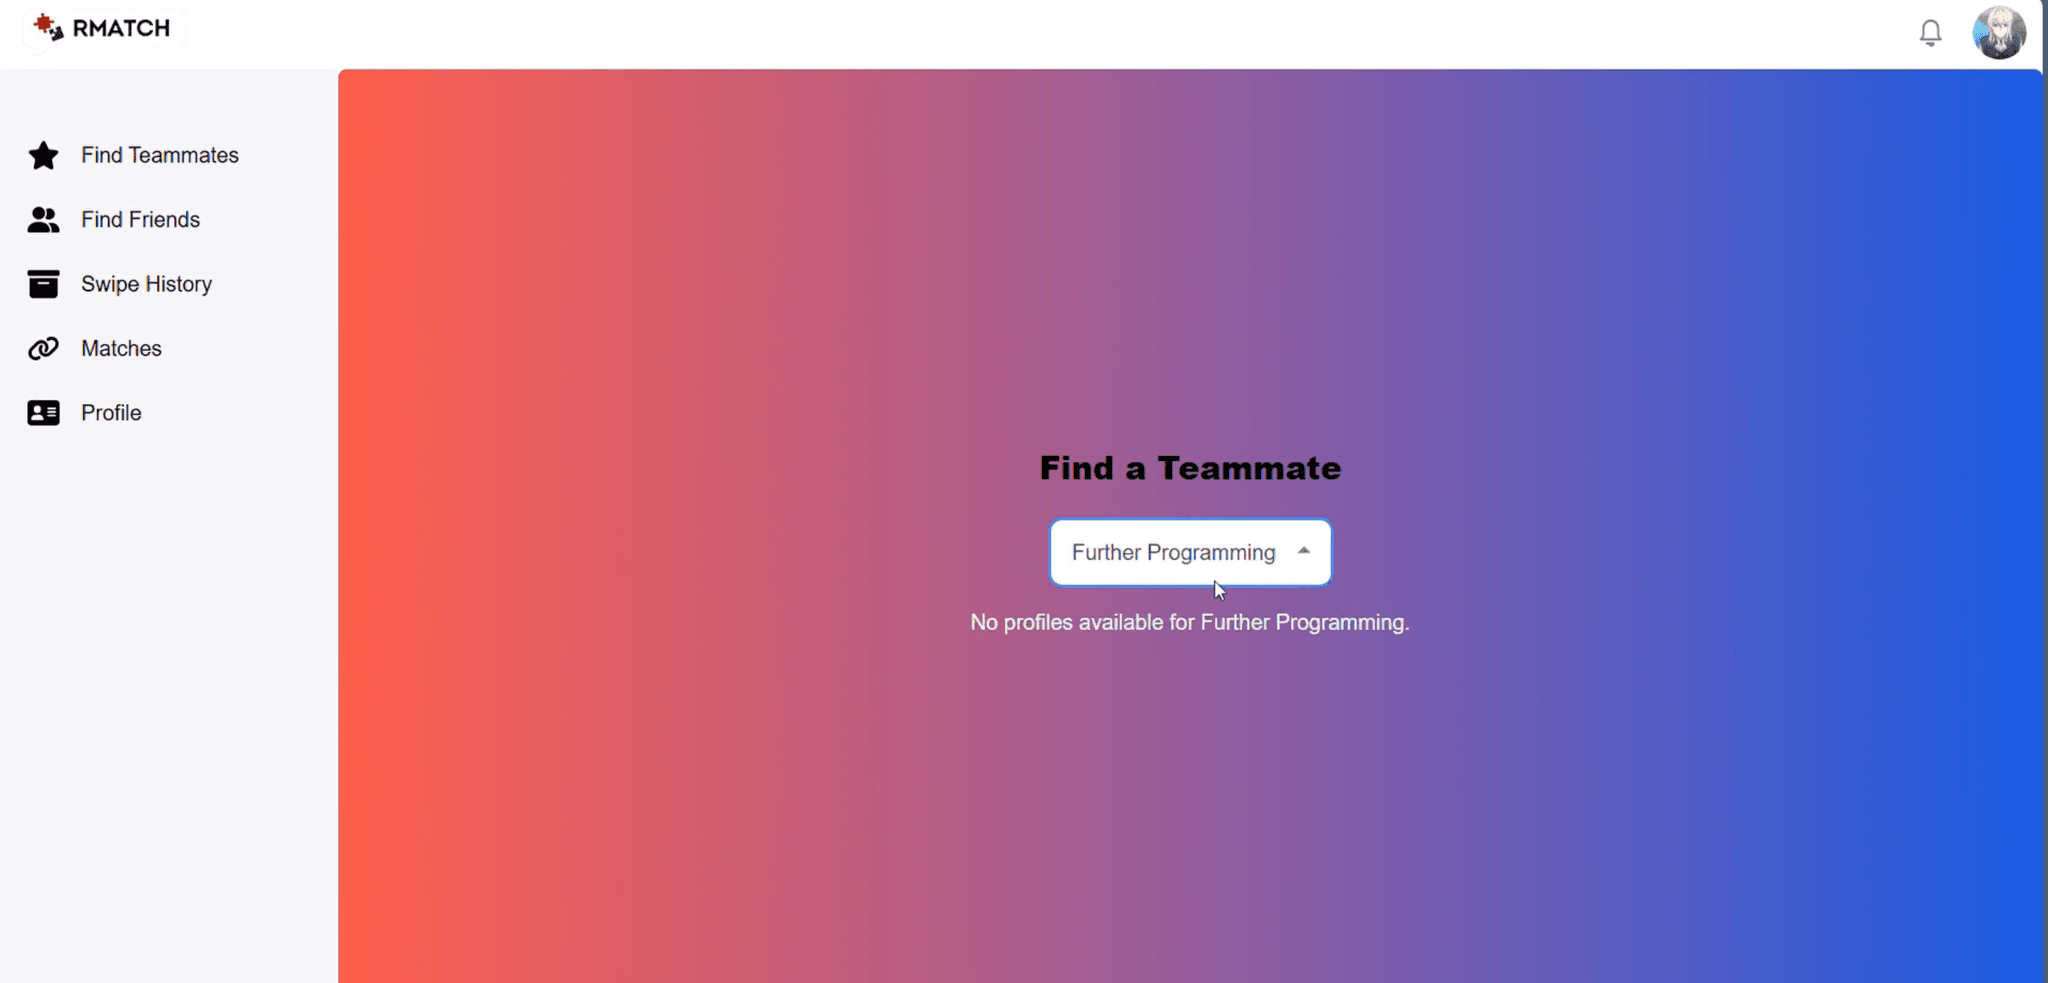Open Swipe History via the archive icon
Screen dimensions: 2048x983
point(42,284)
